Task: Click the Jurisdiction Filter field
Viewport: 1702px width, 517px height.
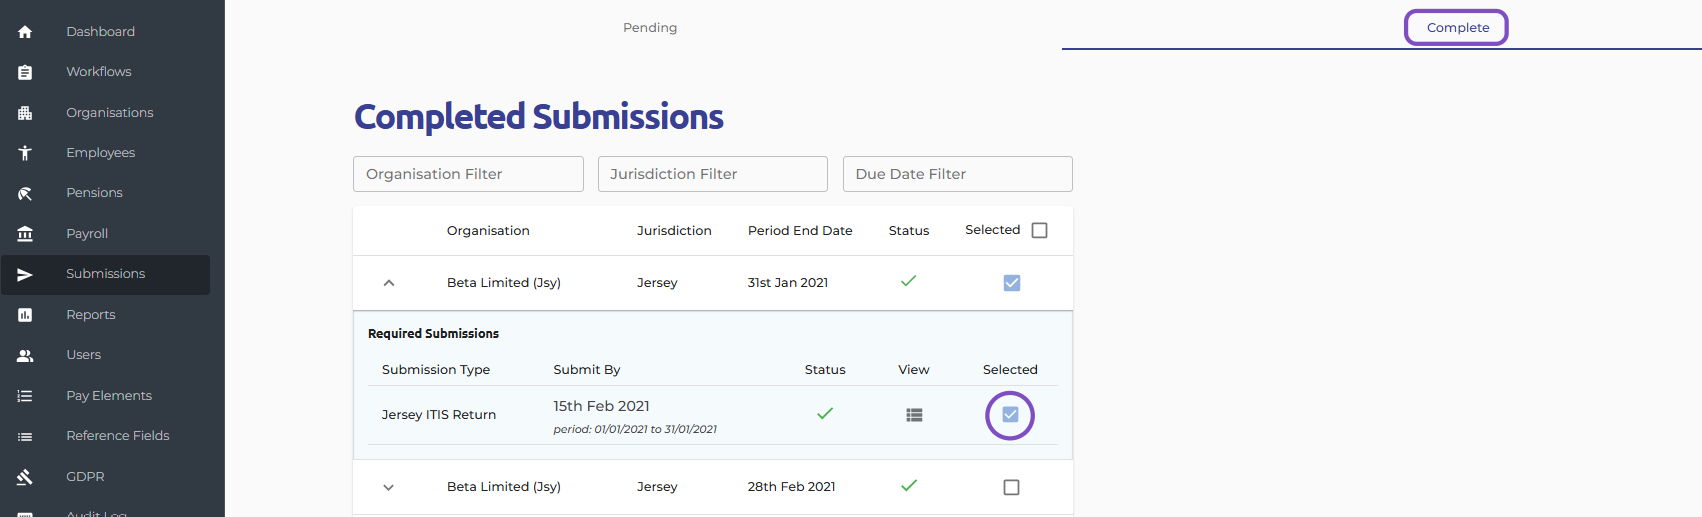Action: pyautogui.click(x=713, y=174)
